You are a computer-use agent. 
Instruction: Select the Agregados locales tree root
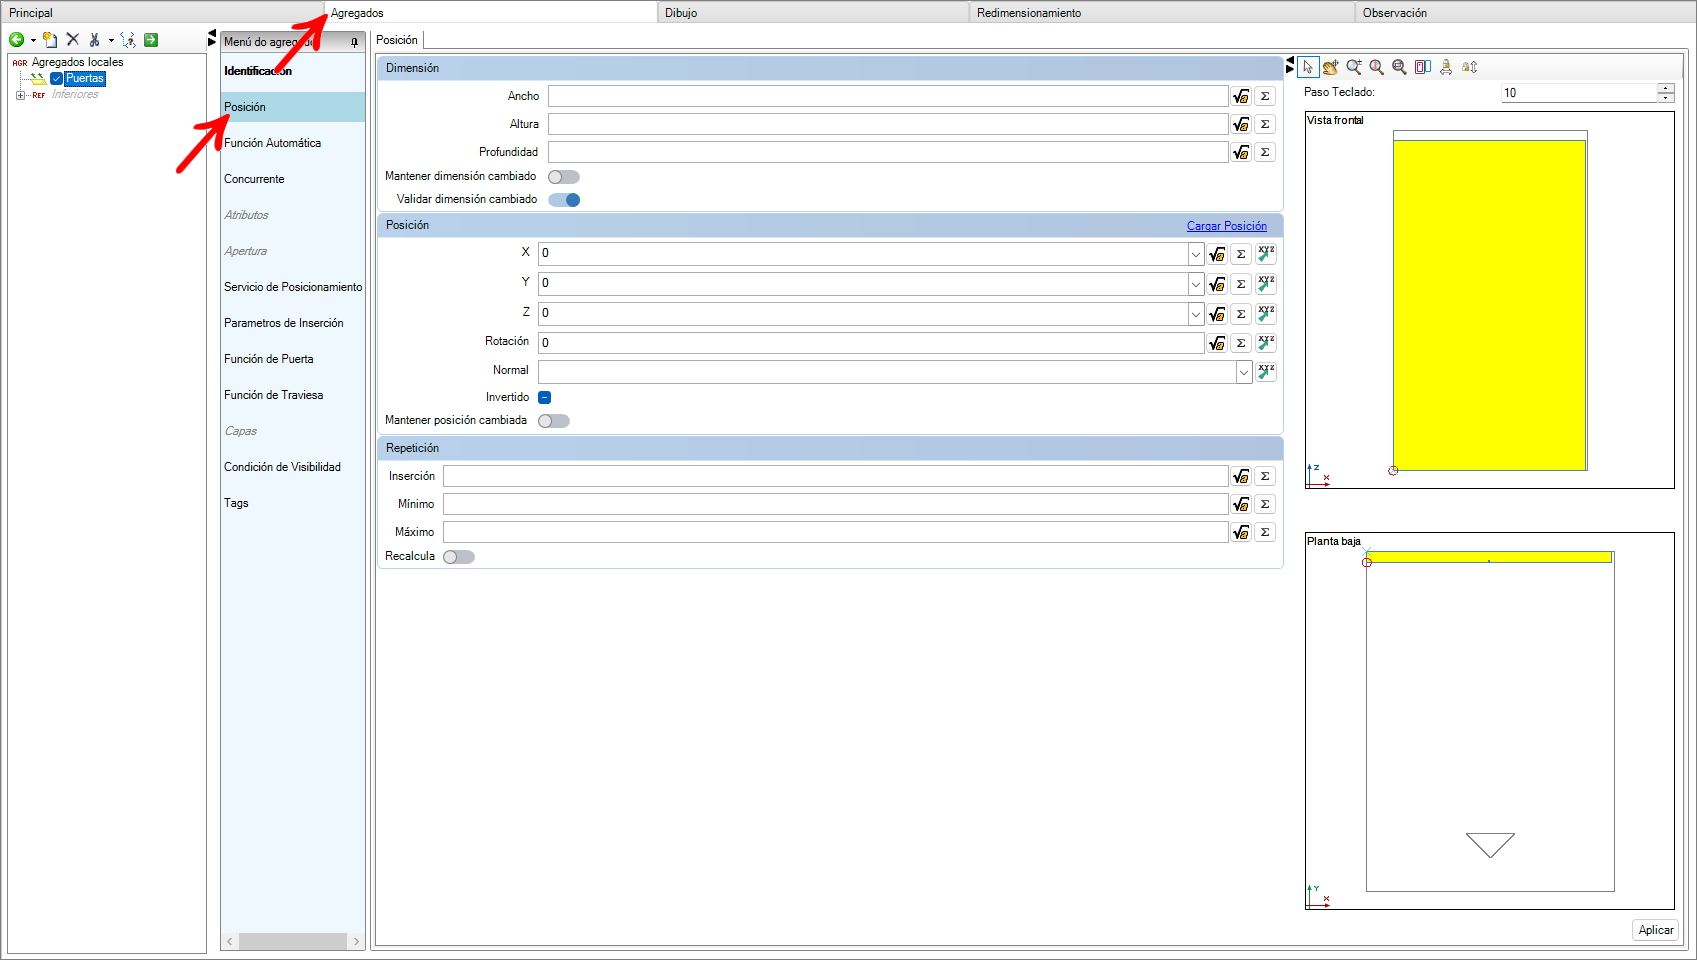click(x=77, y=62)
